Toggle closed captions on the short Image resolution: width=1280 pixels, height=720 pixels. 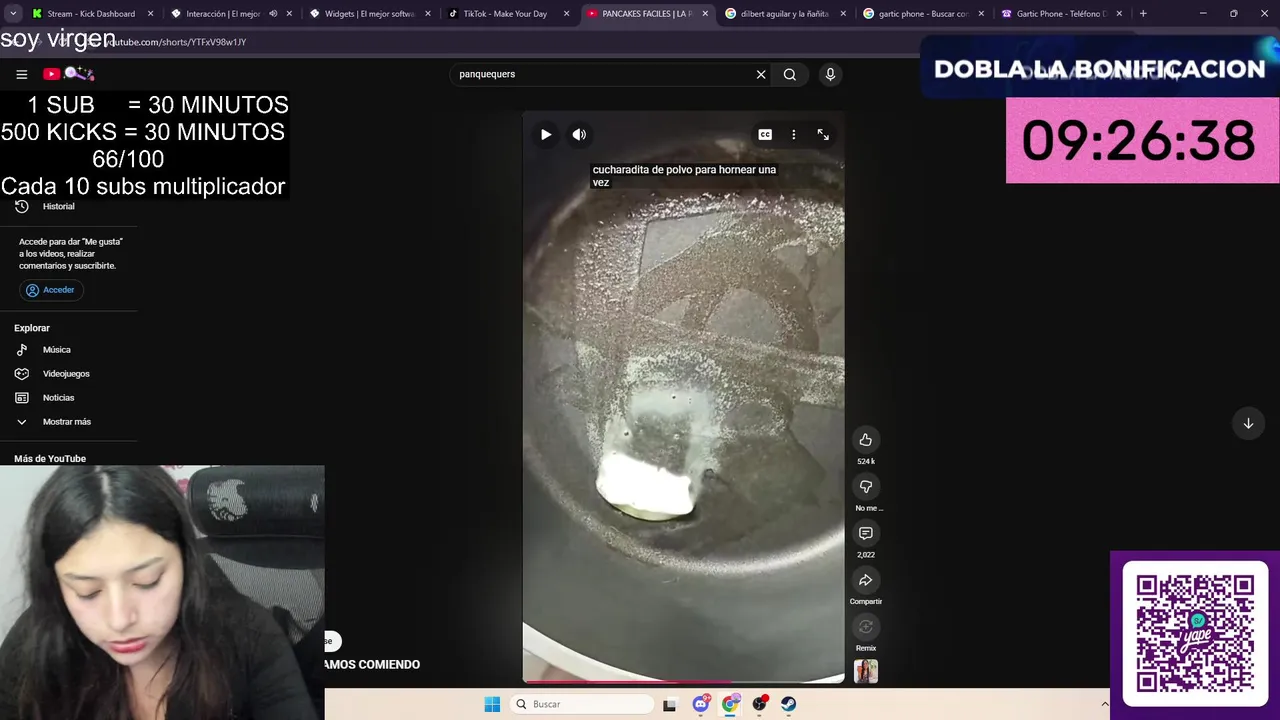(x=765, y=134)
